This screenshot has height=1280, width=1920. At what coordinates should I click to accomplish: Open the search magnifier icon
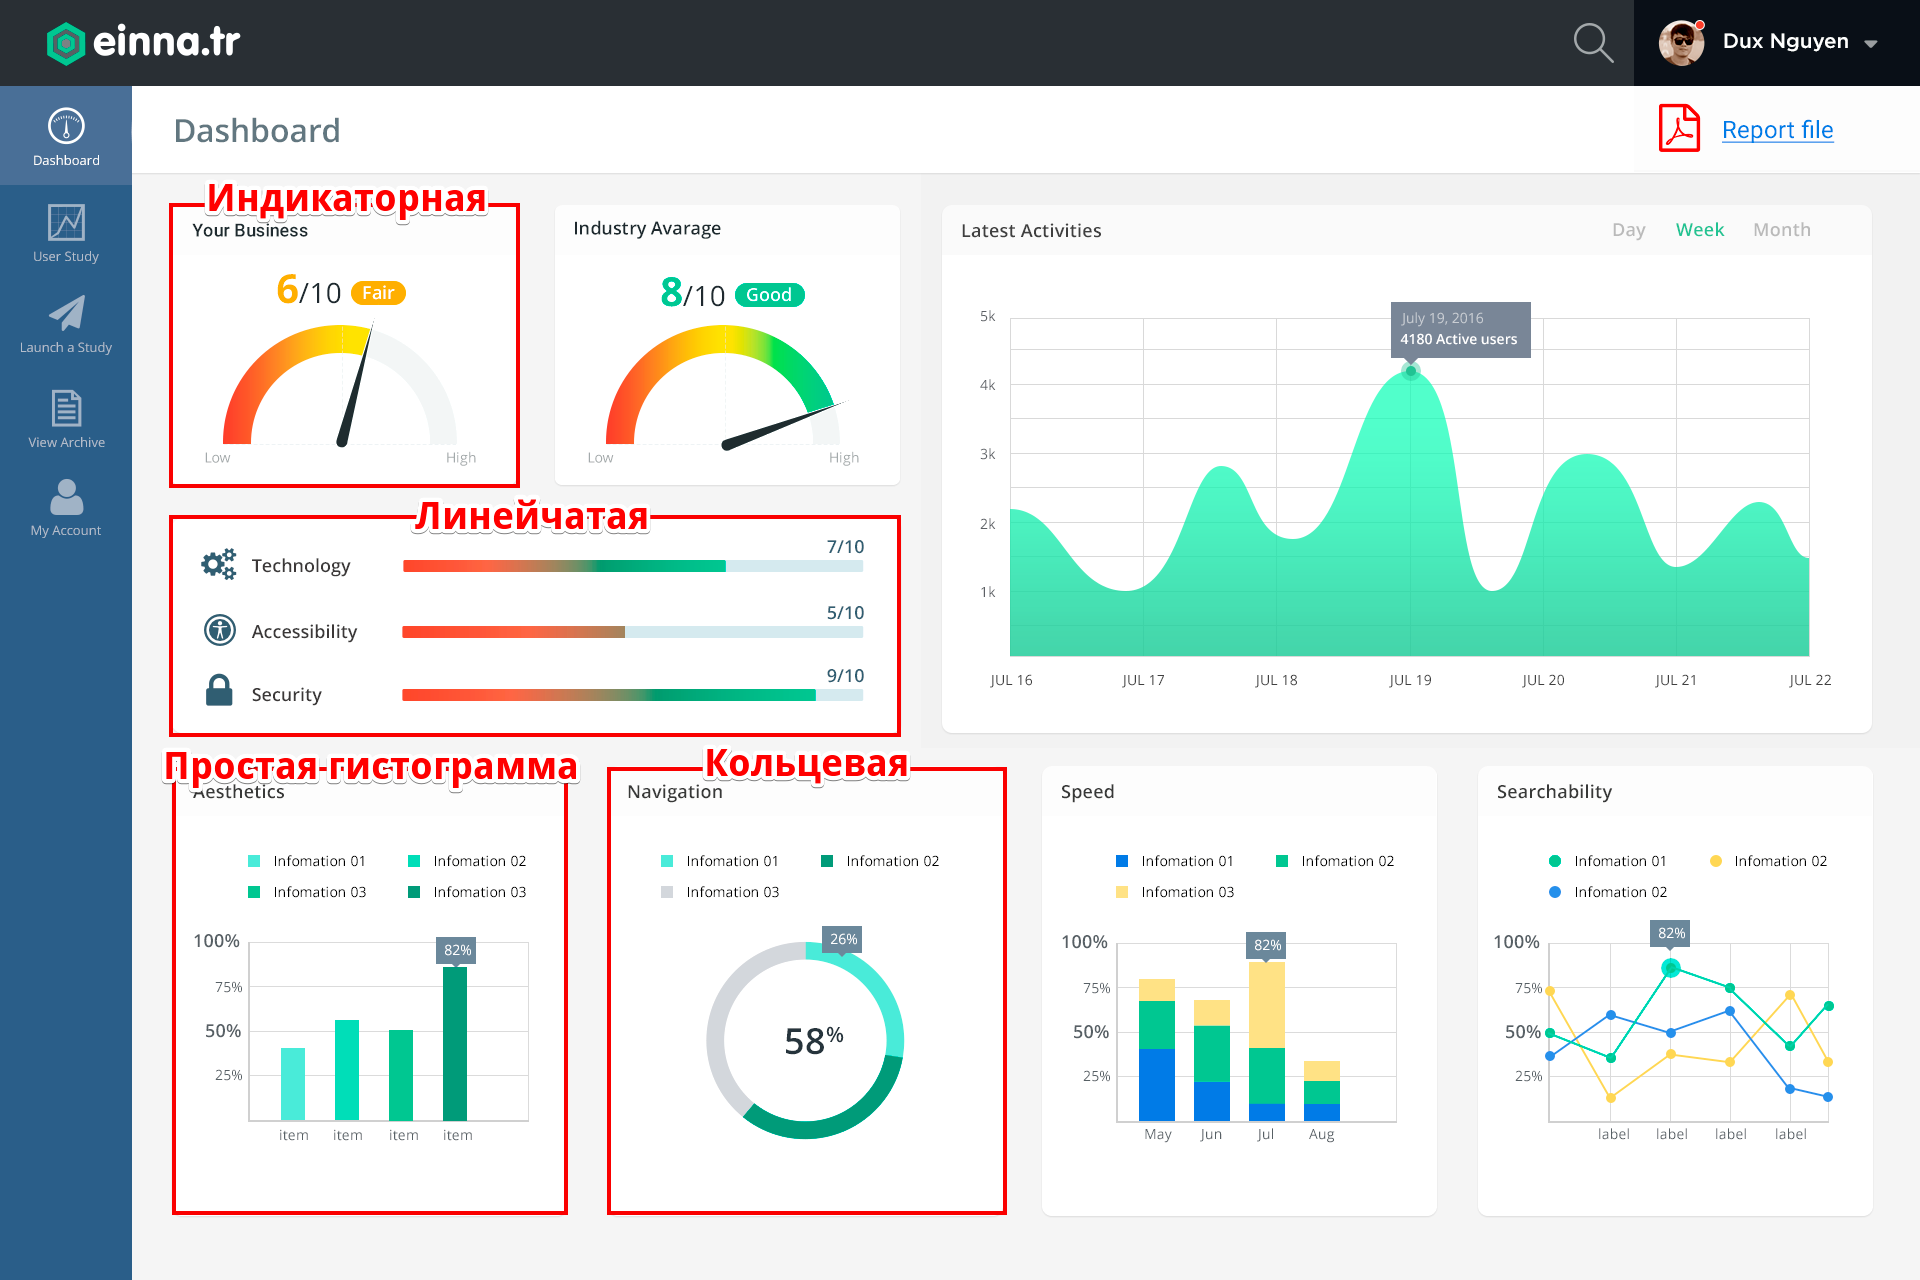click(1592, 43)
